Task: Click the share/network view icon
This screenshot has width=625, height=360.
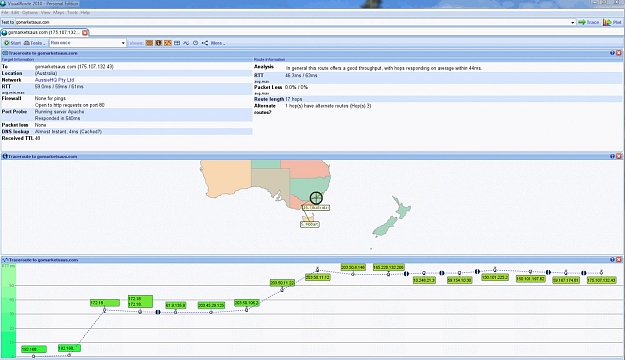Action: click(205, 43)
